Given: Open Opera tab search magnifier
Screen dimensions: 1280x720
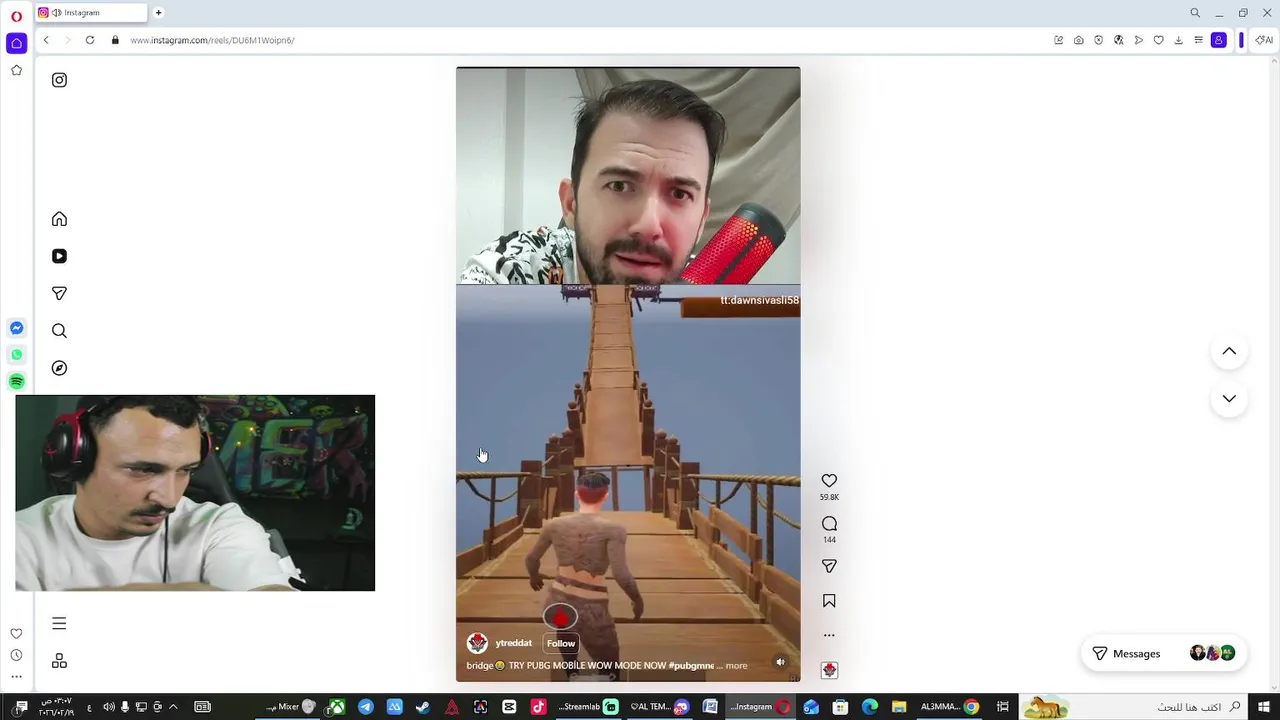Looking at the screenshot, I should 1195,13.
